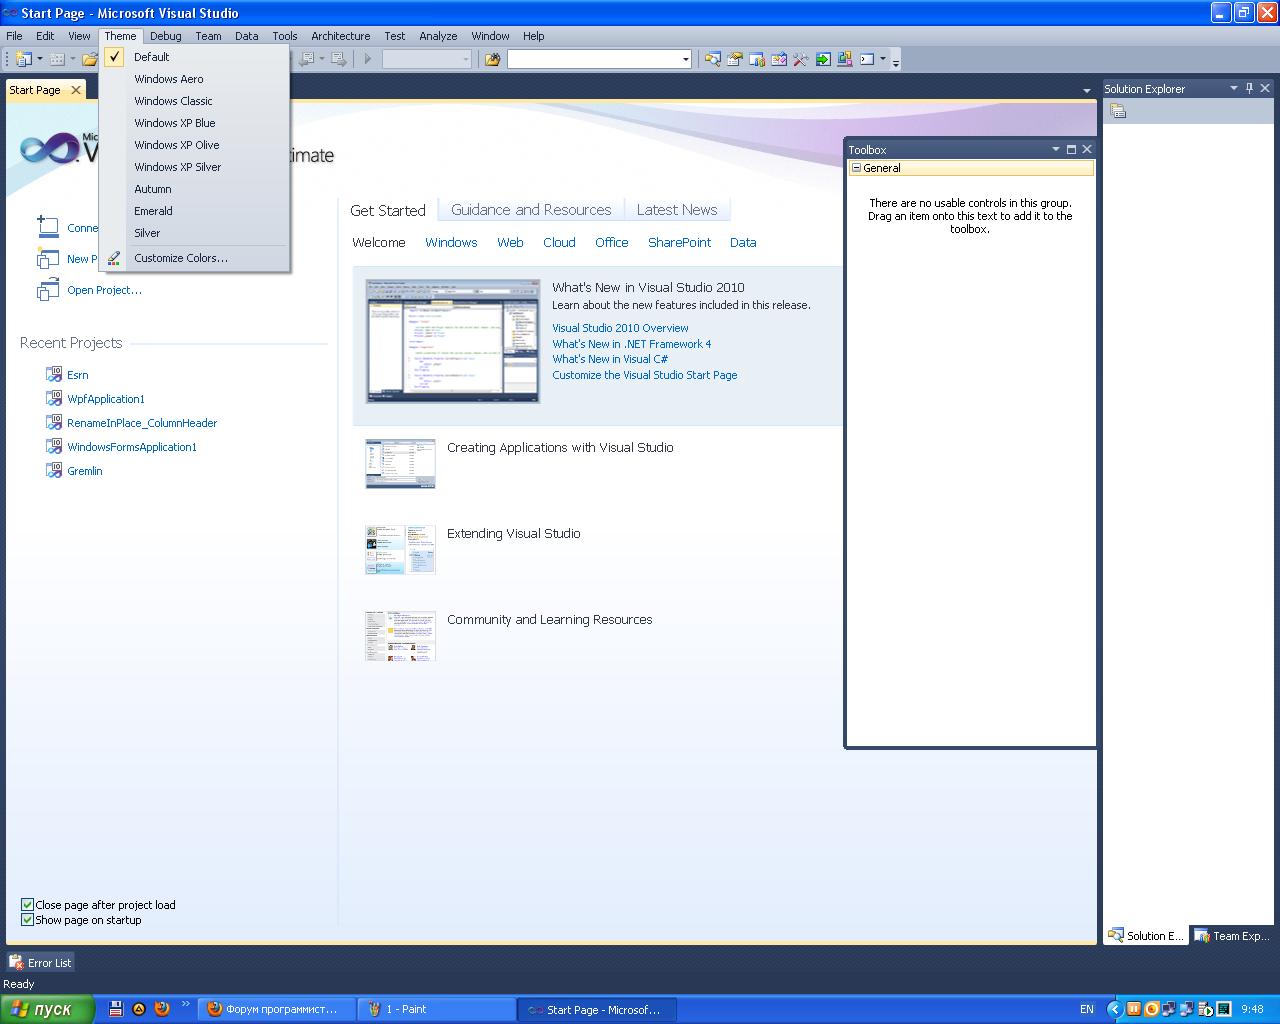
Task: Close the Toolbox floating window
Action: point(1087,149)
